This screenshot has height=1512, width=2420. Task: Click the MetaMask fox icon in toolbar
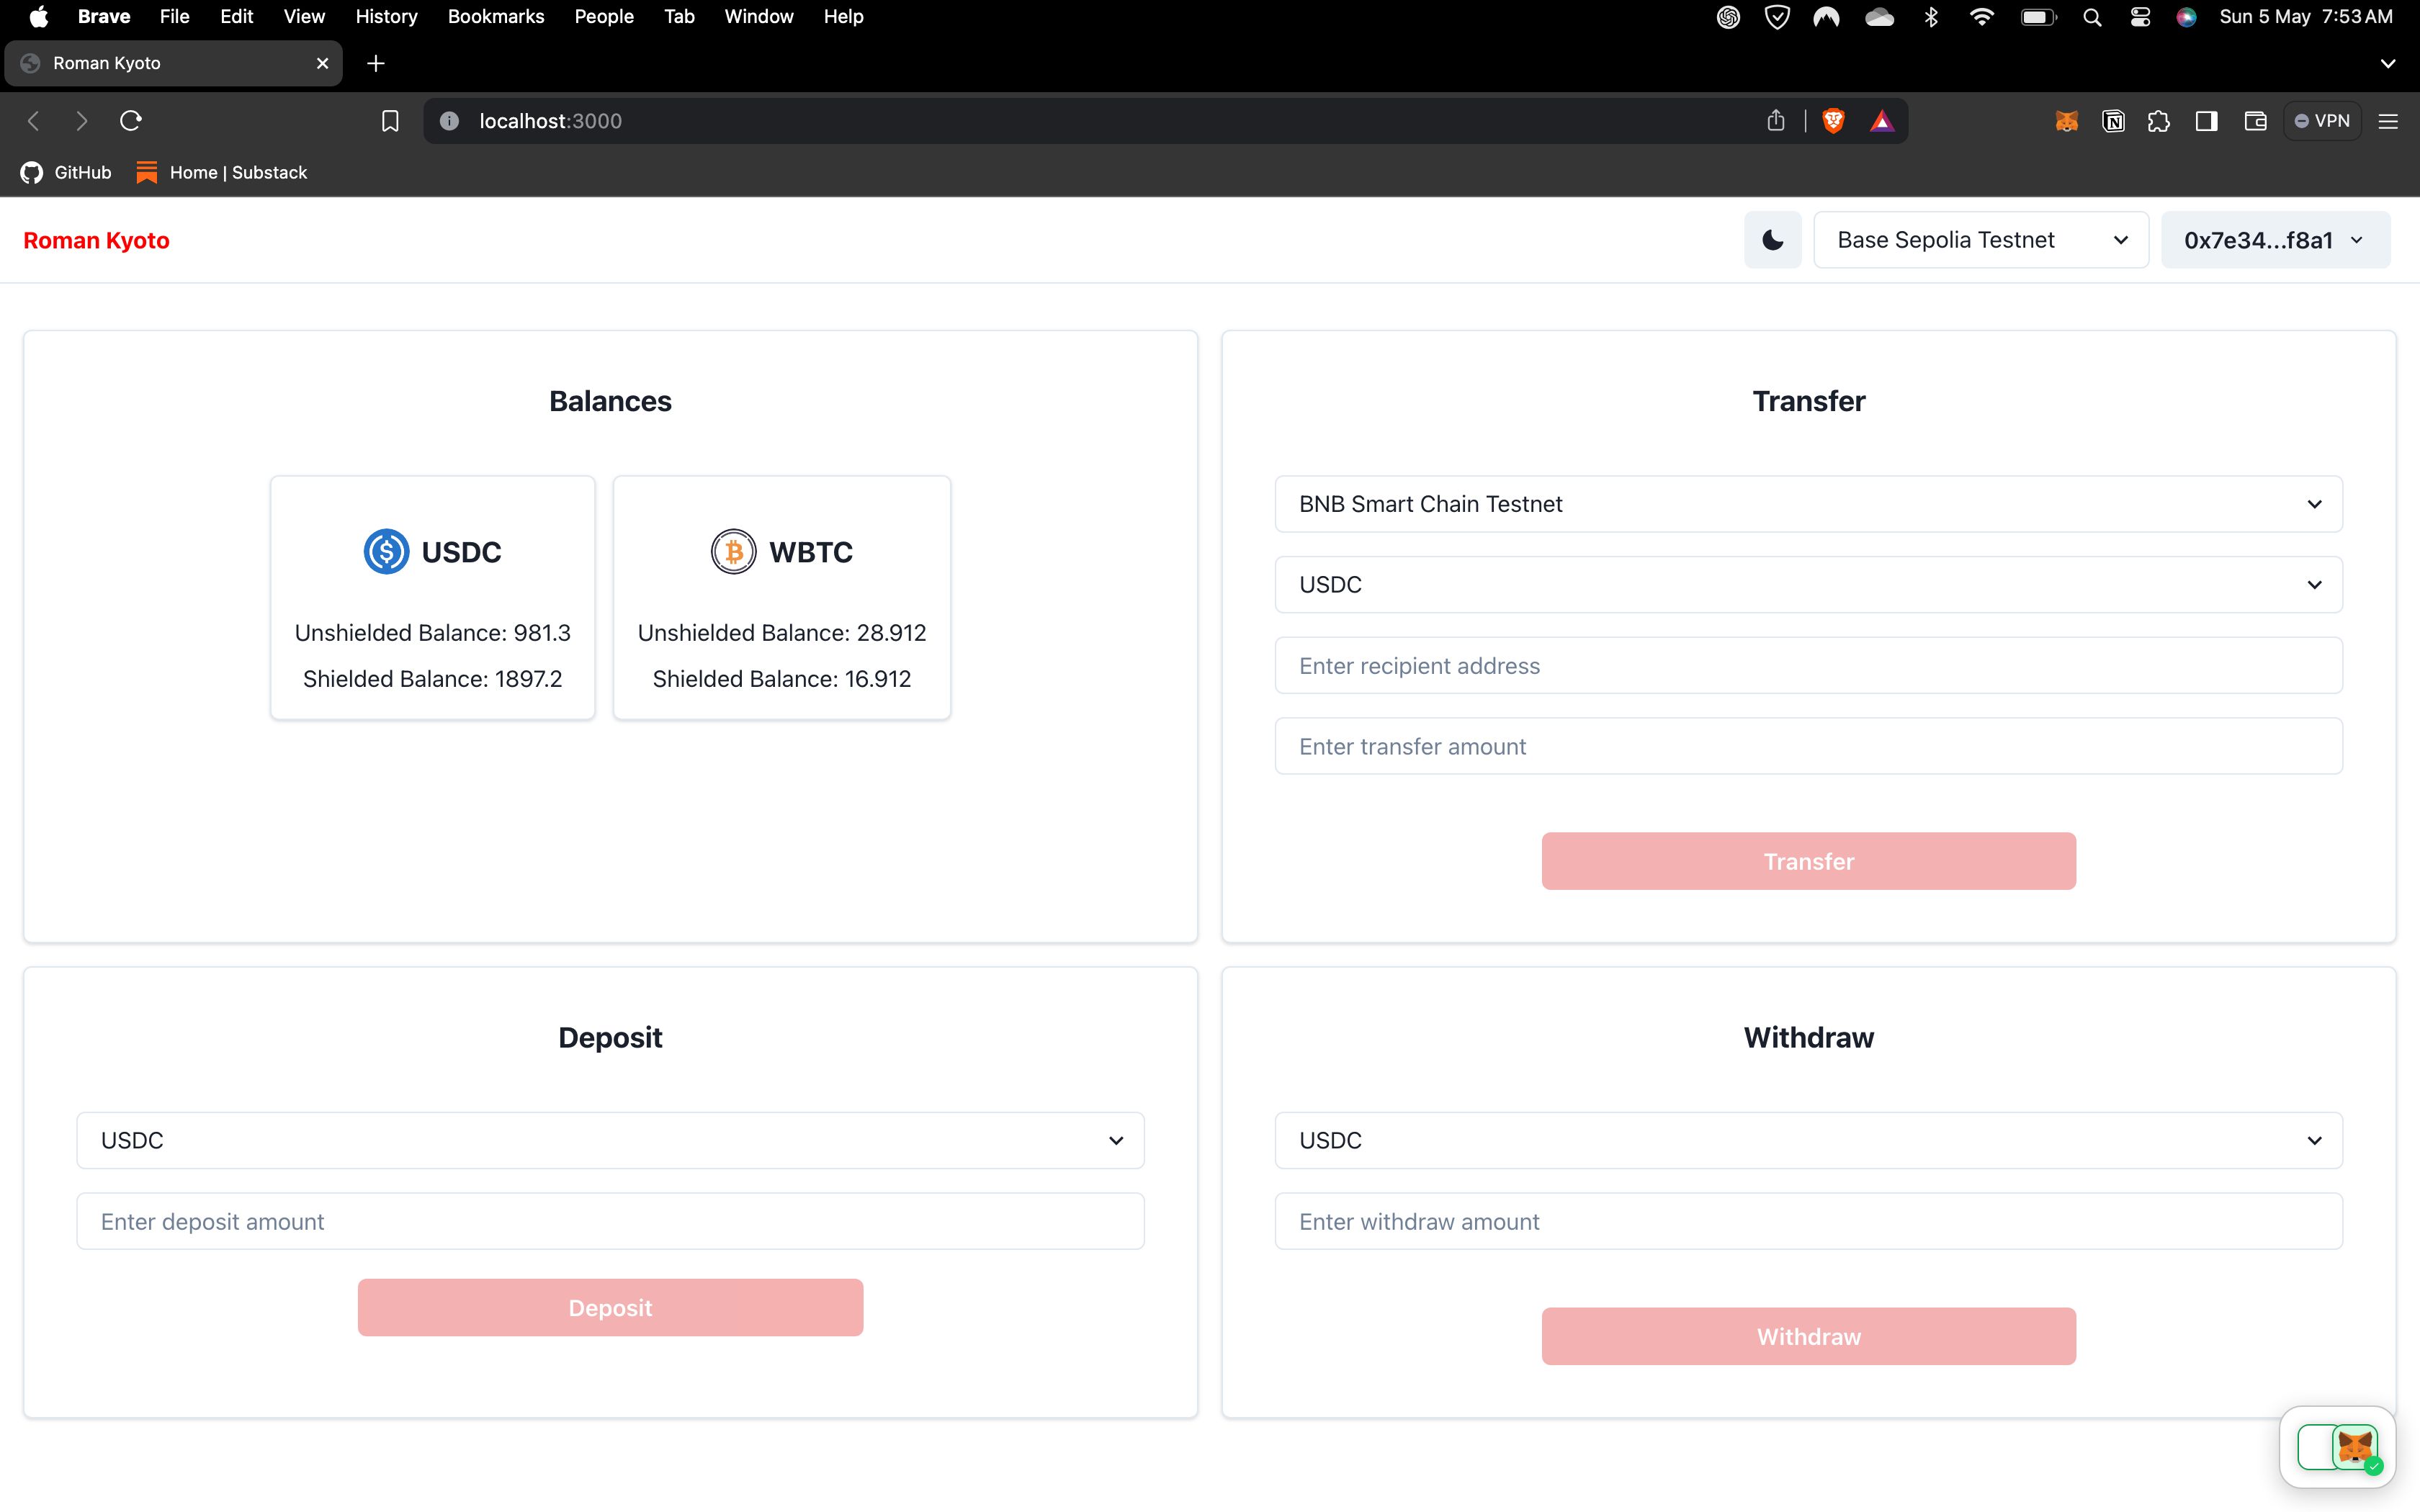click(2066, 120)
